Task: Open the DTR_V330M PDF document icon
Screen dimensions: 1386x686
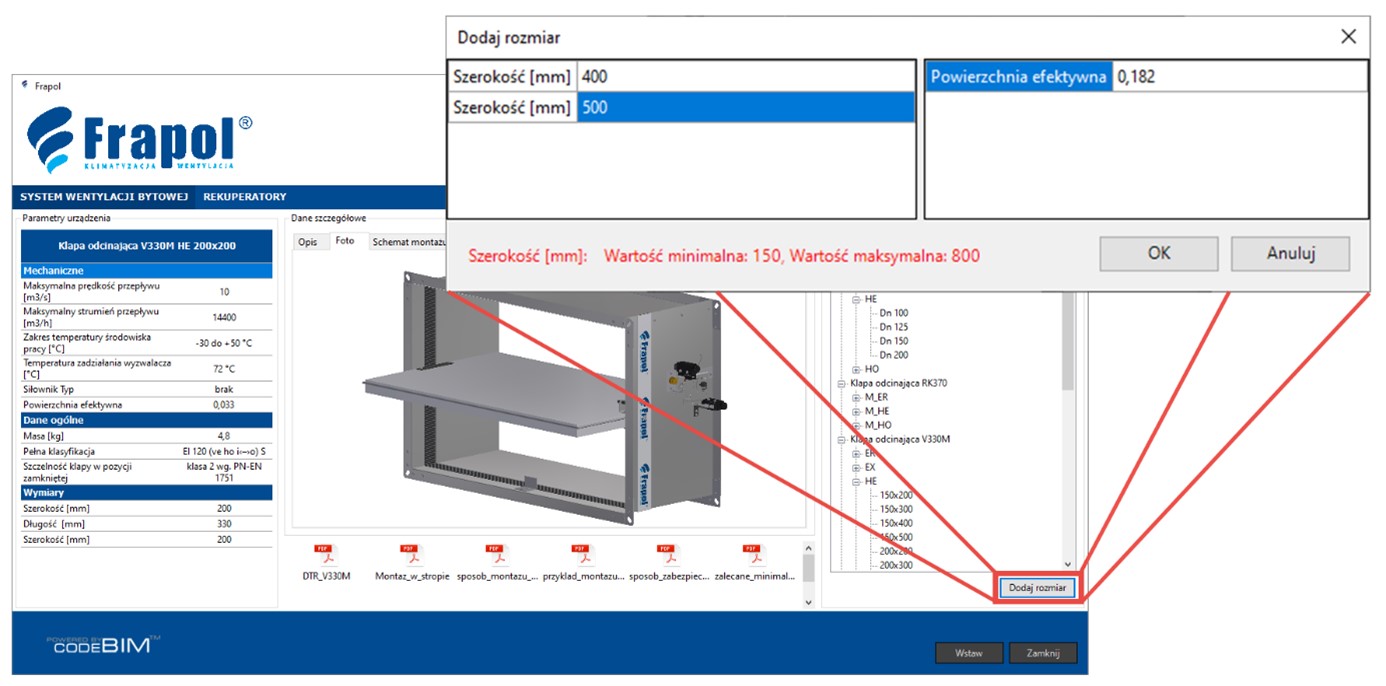Action: click(x=325, y=556)
